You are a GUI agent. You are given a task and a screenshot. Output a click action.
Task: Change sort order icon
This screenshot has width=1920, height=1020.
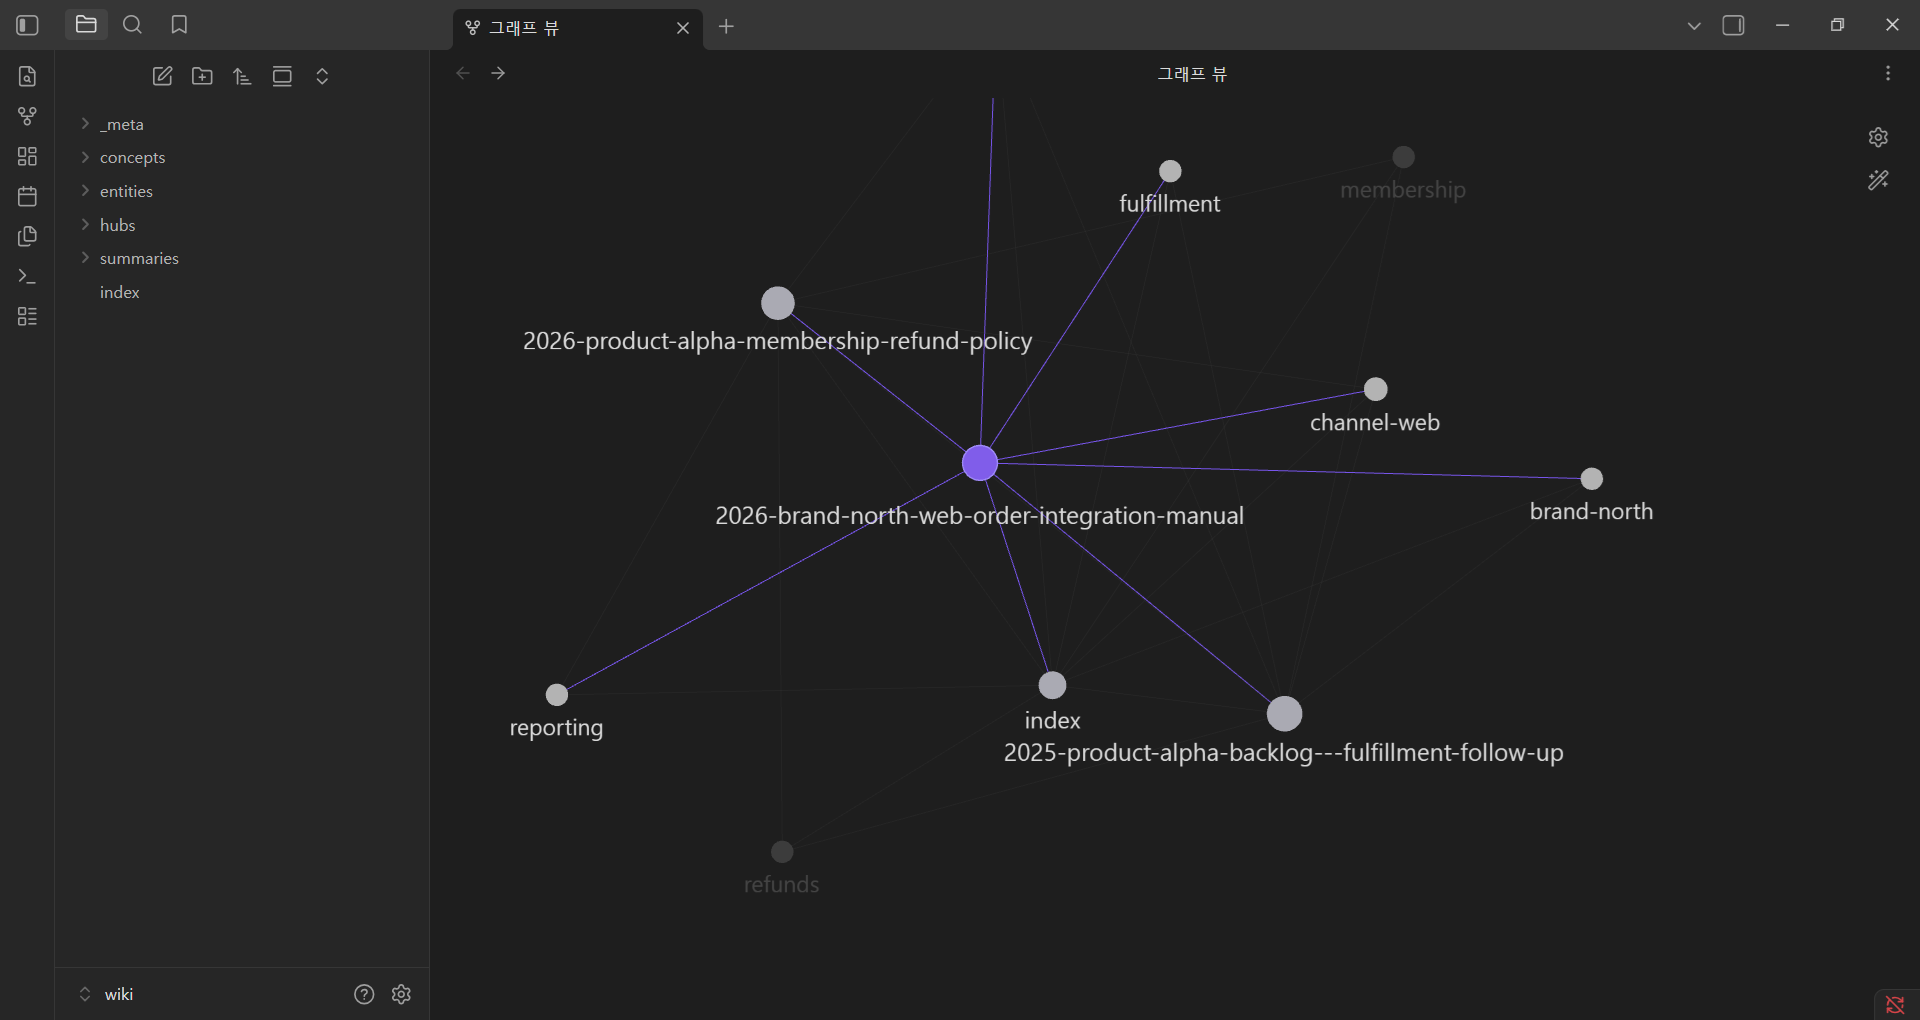pyautogui.click(x=242, y=76)
